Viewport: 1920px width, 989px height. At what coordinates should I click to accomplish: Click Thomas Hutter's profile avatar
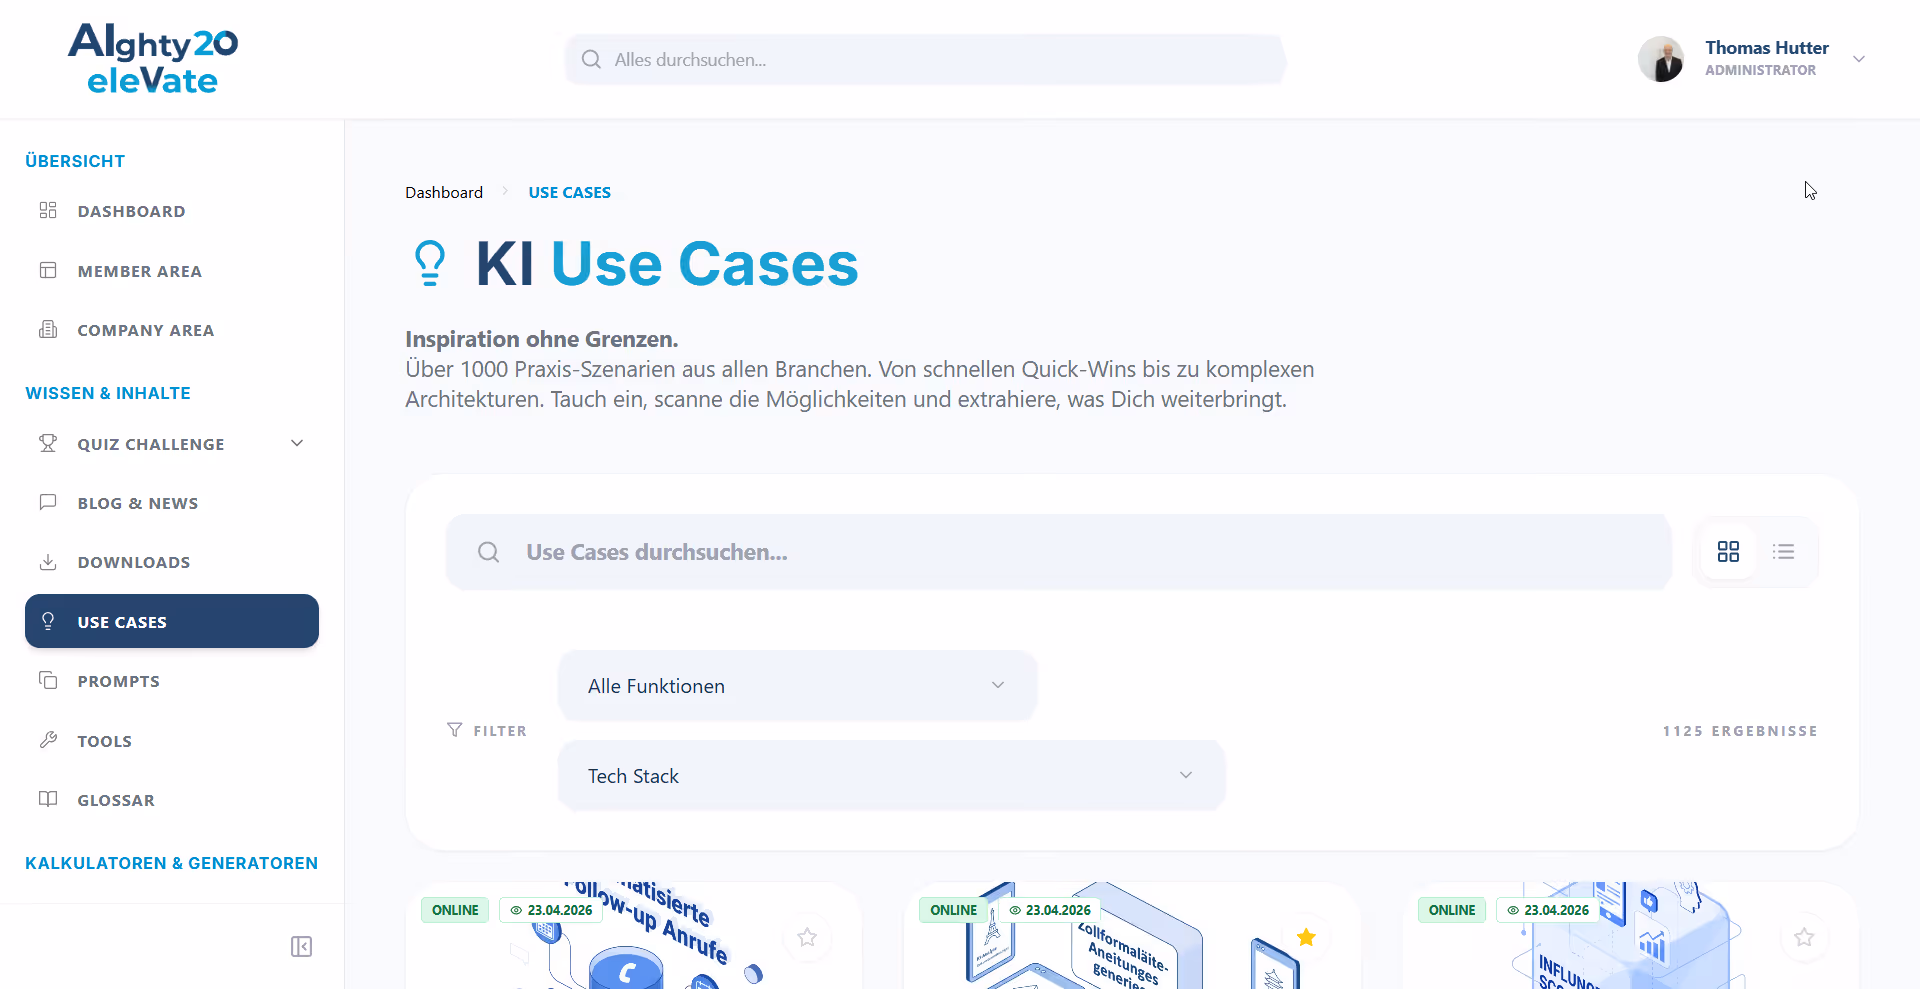point(1661,59)
